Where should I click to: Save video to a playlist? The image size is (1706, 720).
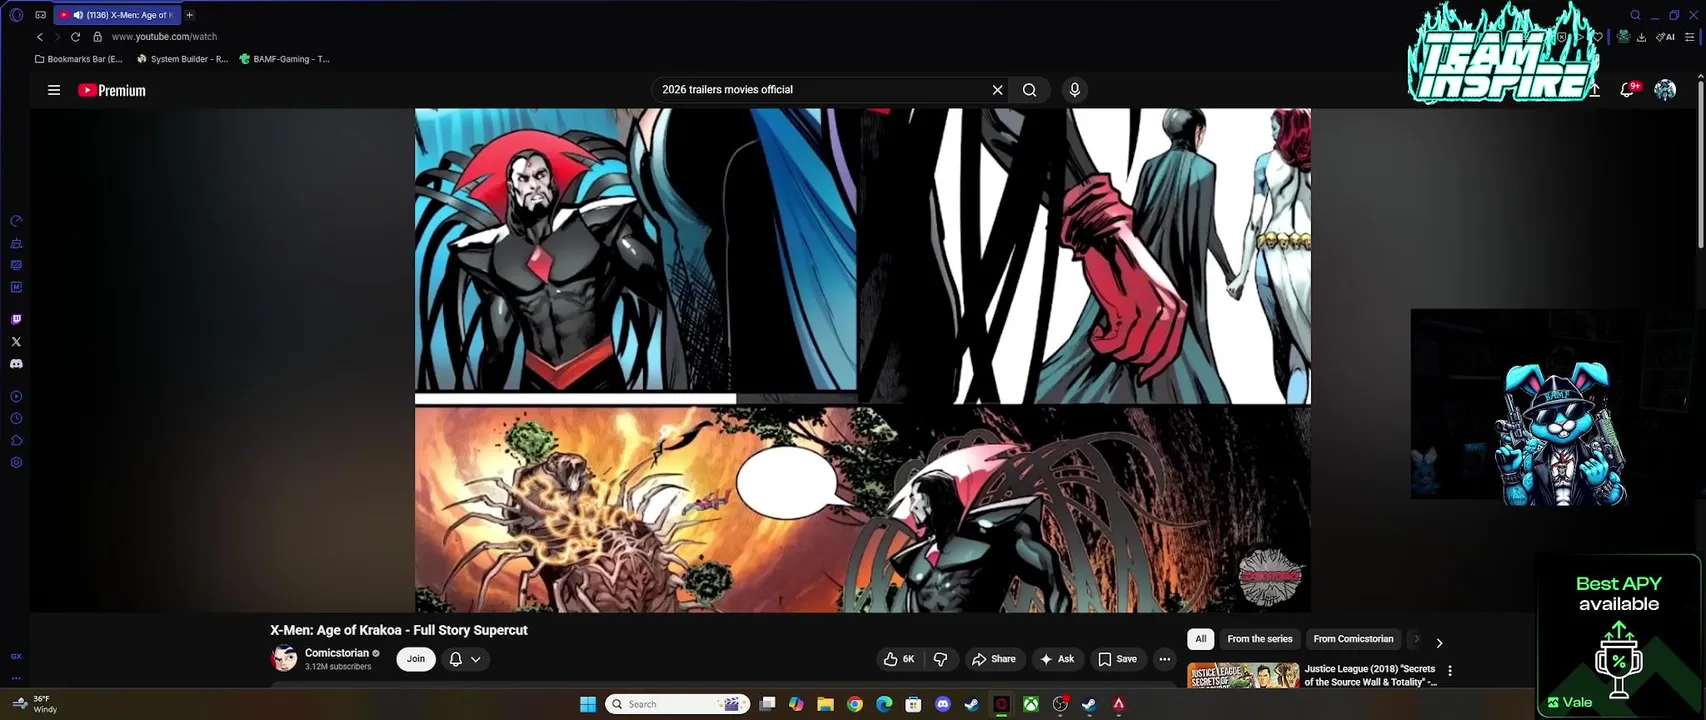click(x=1117, y=659)
